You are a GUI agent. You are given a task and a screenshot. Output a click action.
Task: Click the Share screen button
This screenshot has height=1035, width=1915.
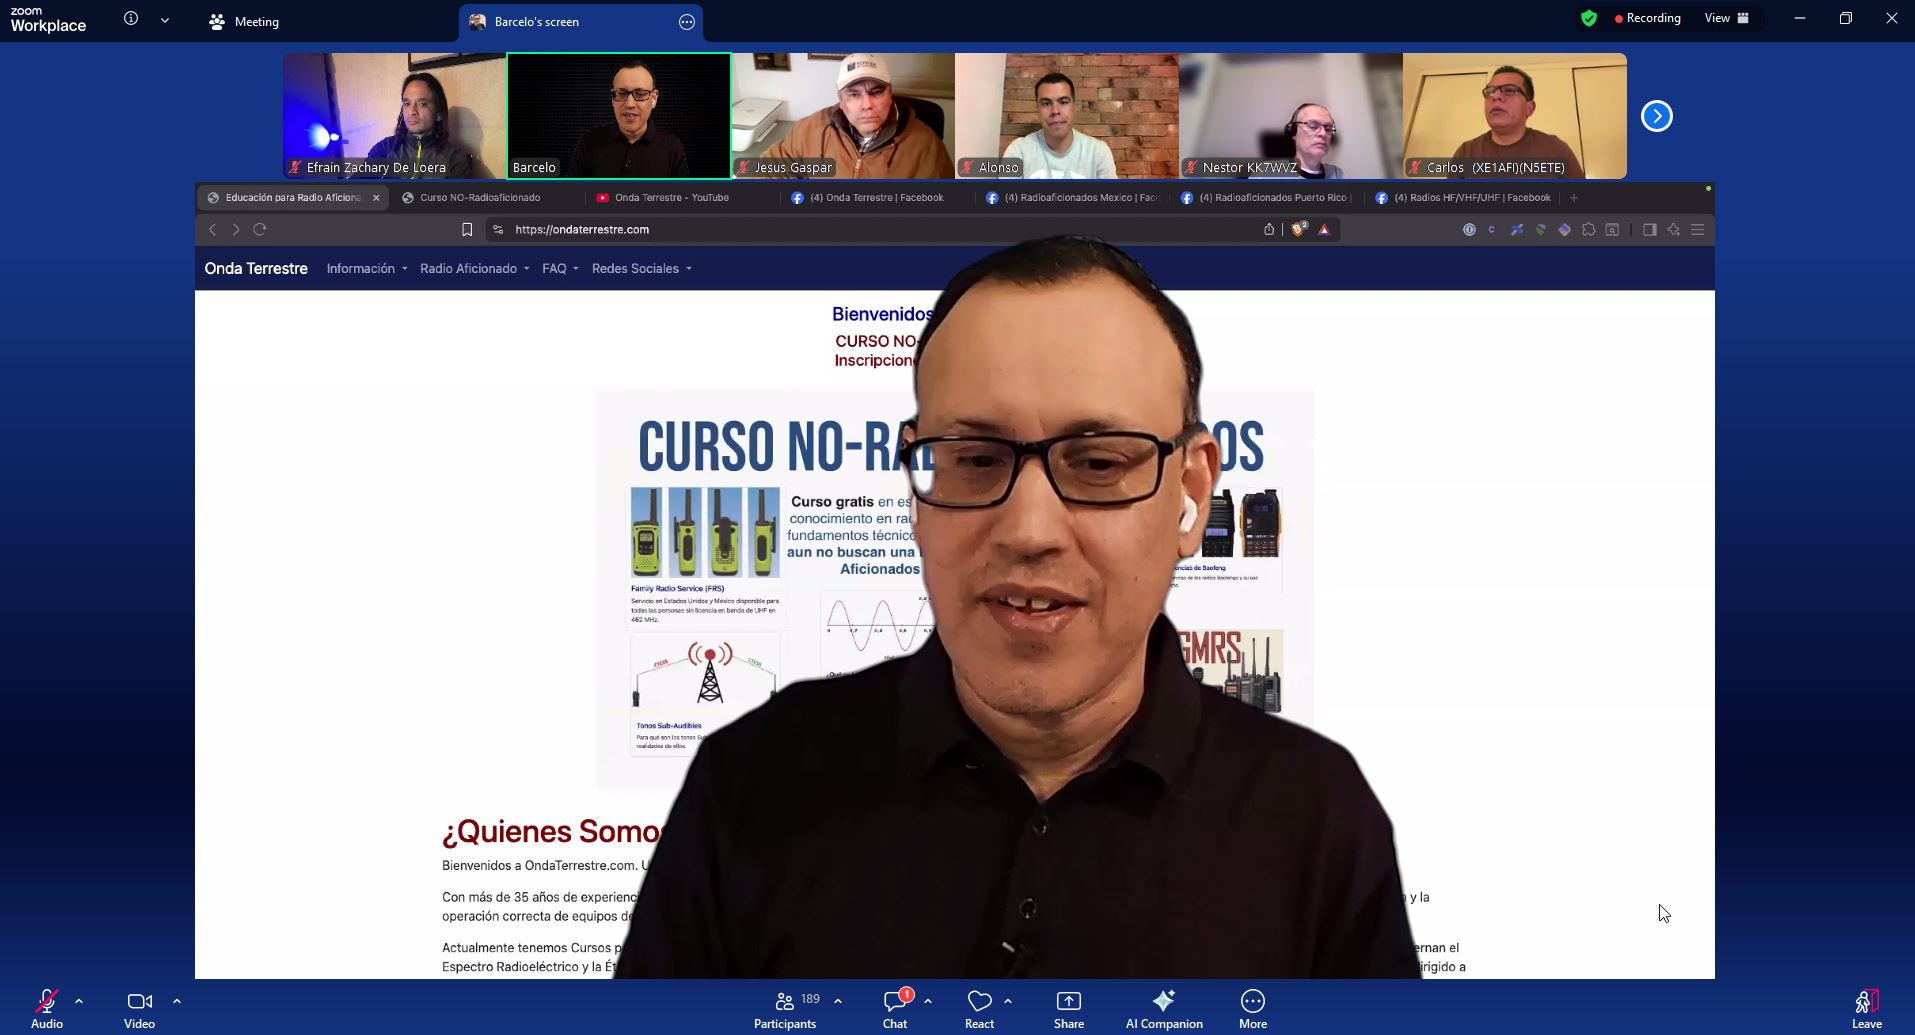(1069, 1008)
